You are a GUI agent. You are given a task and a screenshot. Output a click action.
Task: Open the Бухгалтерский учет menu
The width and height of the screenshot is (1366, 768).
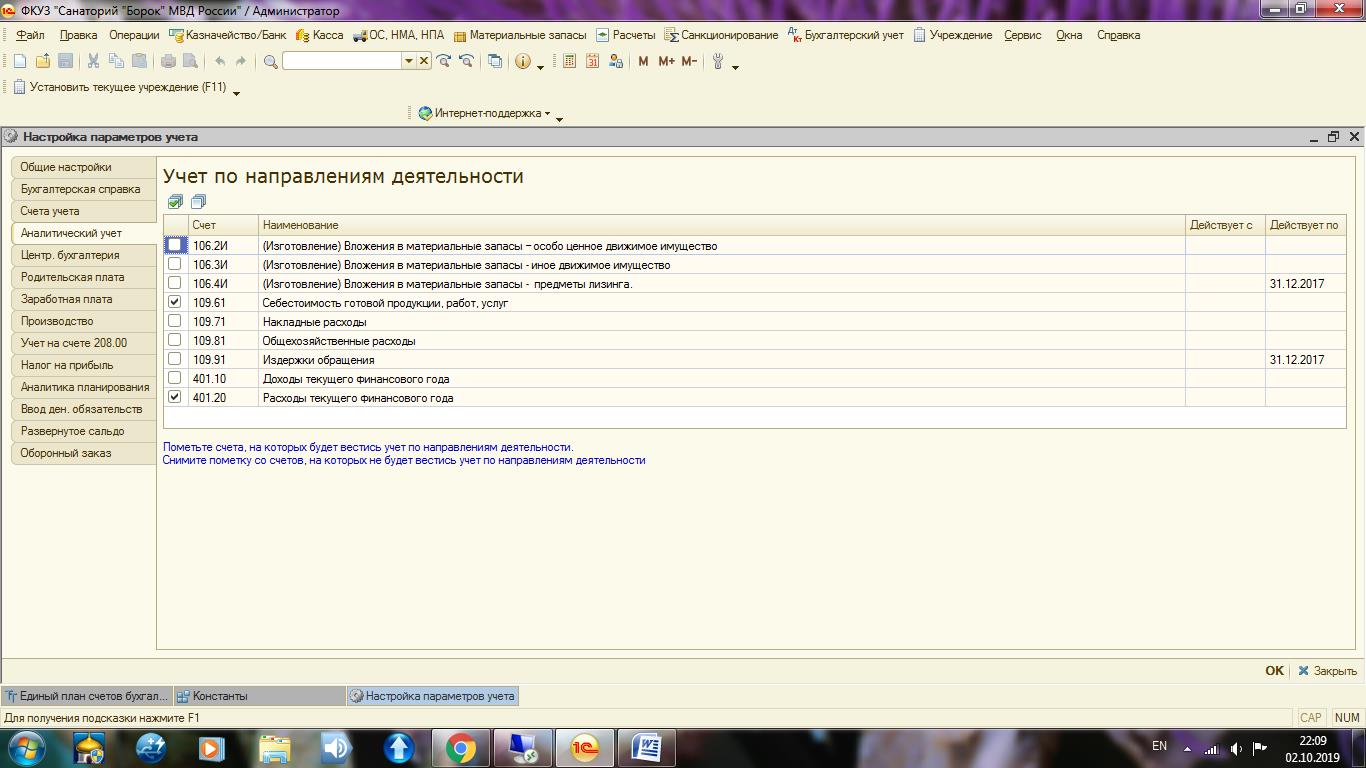846,35
